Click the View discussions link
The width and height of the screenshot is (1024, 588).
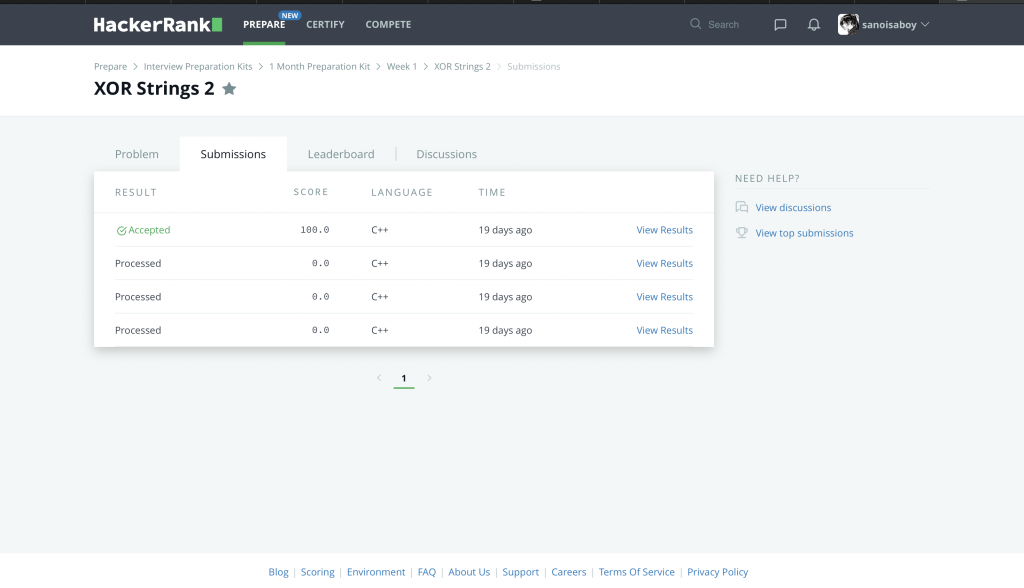pos(793,208)
